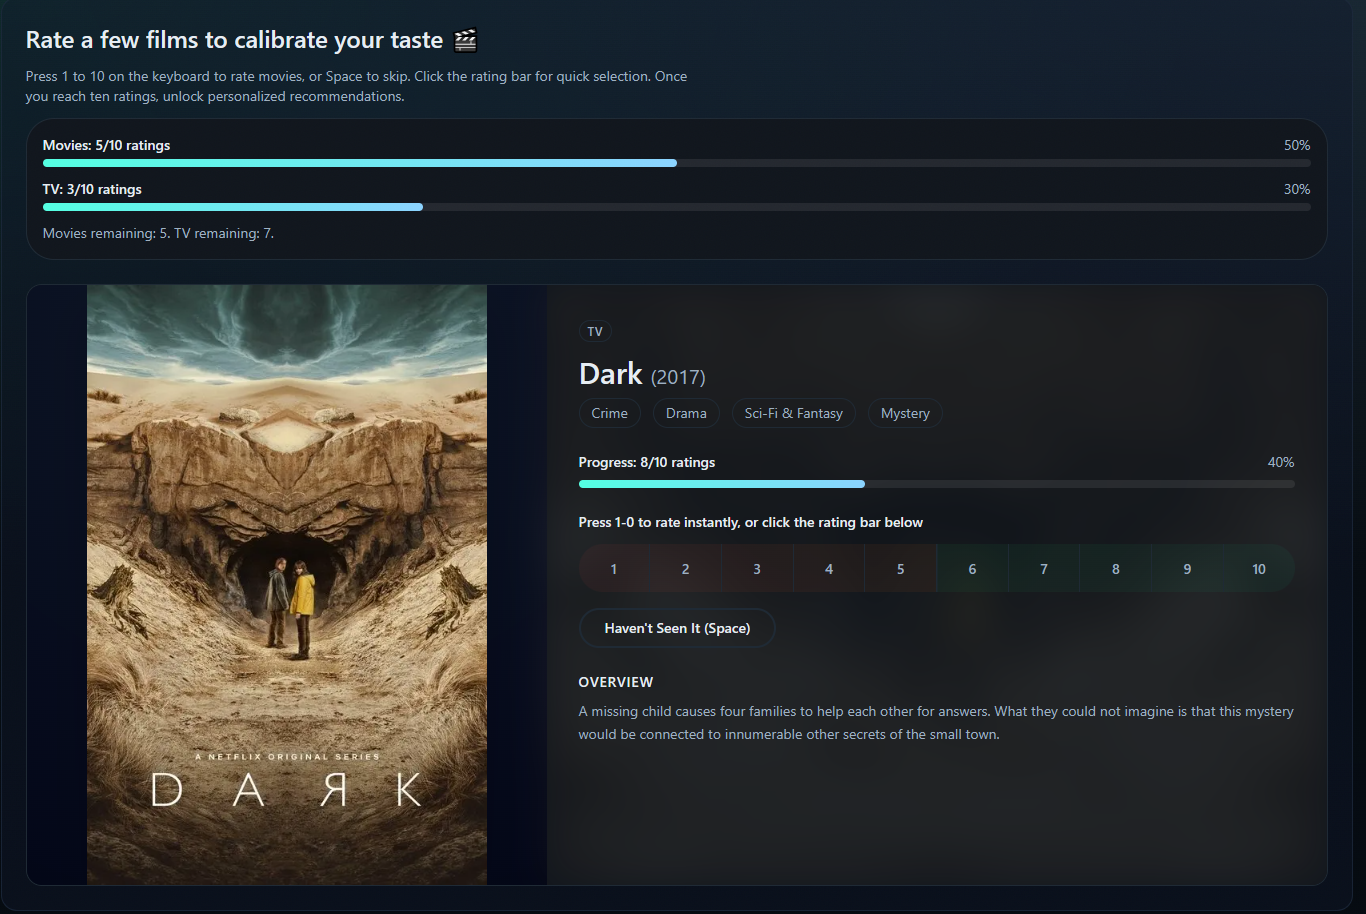Choose rating 4 for Dark
1366x914 pixels.
click(829, 569)
